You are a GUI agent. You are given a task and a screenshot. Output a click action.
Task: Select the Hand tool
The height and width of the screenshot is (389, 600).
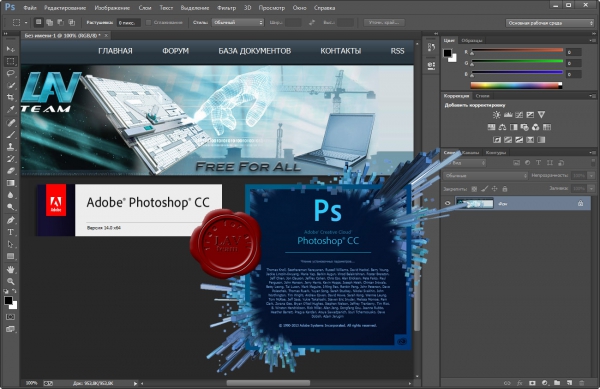coord(10,270)
